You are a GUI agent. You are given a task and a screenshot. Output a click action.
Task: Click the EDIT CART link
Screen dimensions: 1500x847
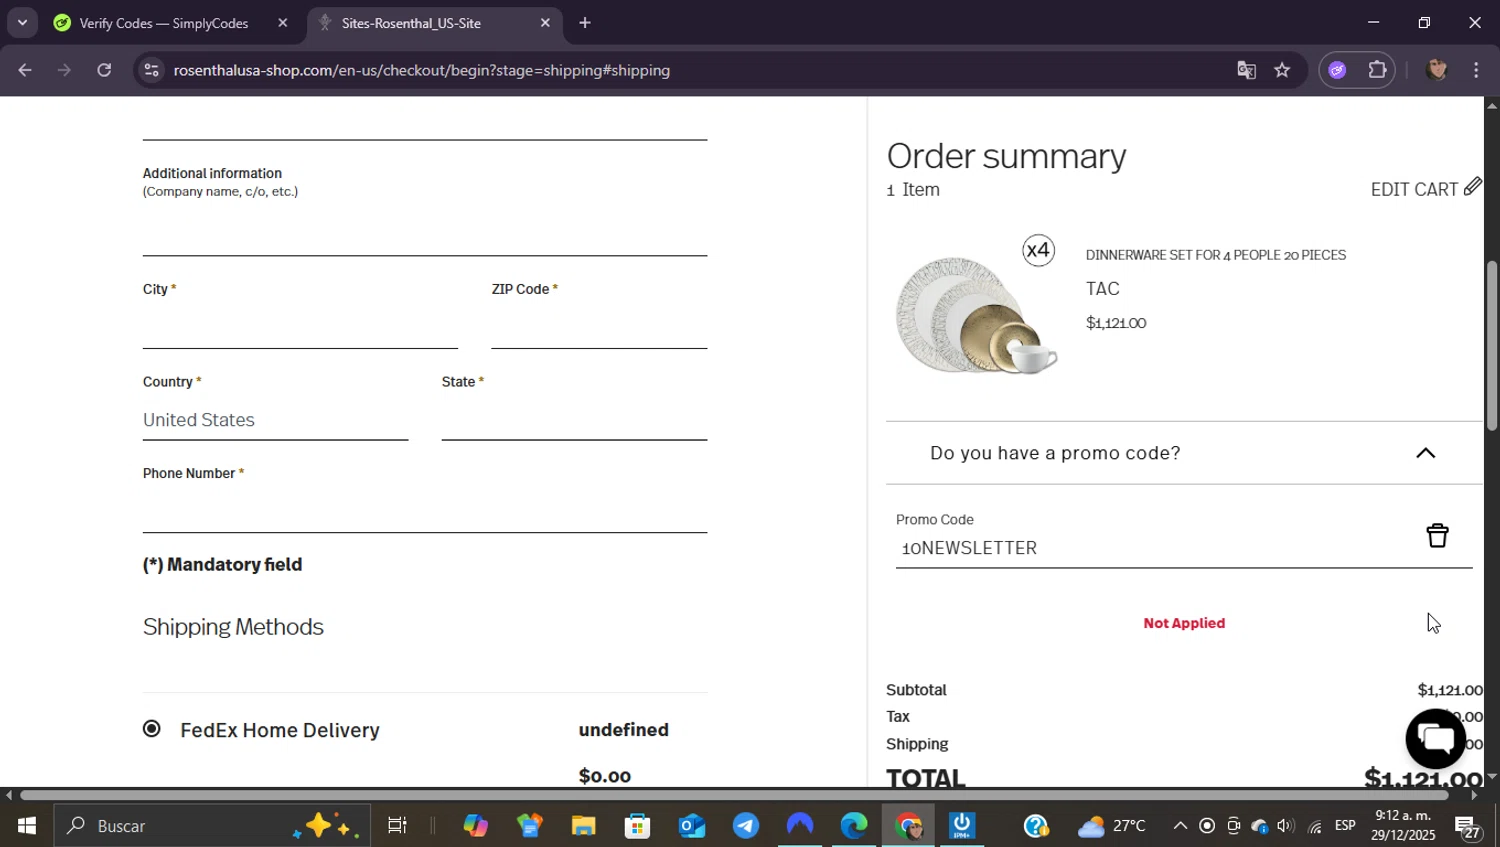[x=1414, y=189]
